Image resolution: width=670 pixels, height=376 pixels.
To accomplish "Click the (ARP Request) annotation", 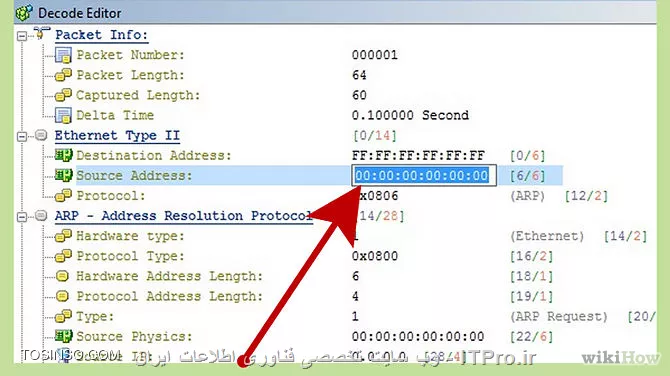I will pos(559,316).
